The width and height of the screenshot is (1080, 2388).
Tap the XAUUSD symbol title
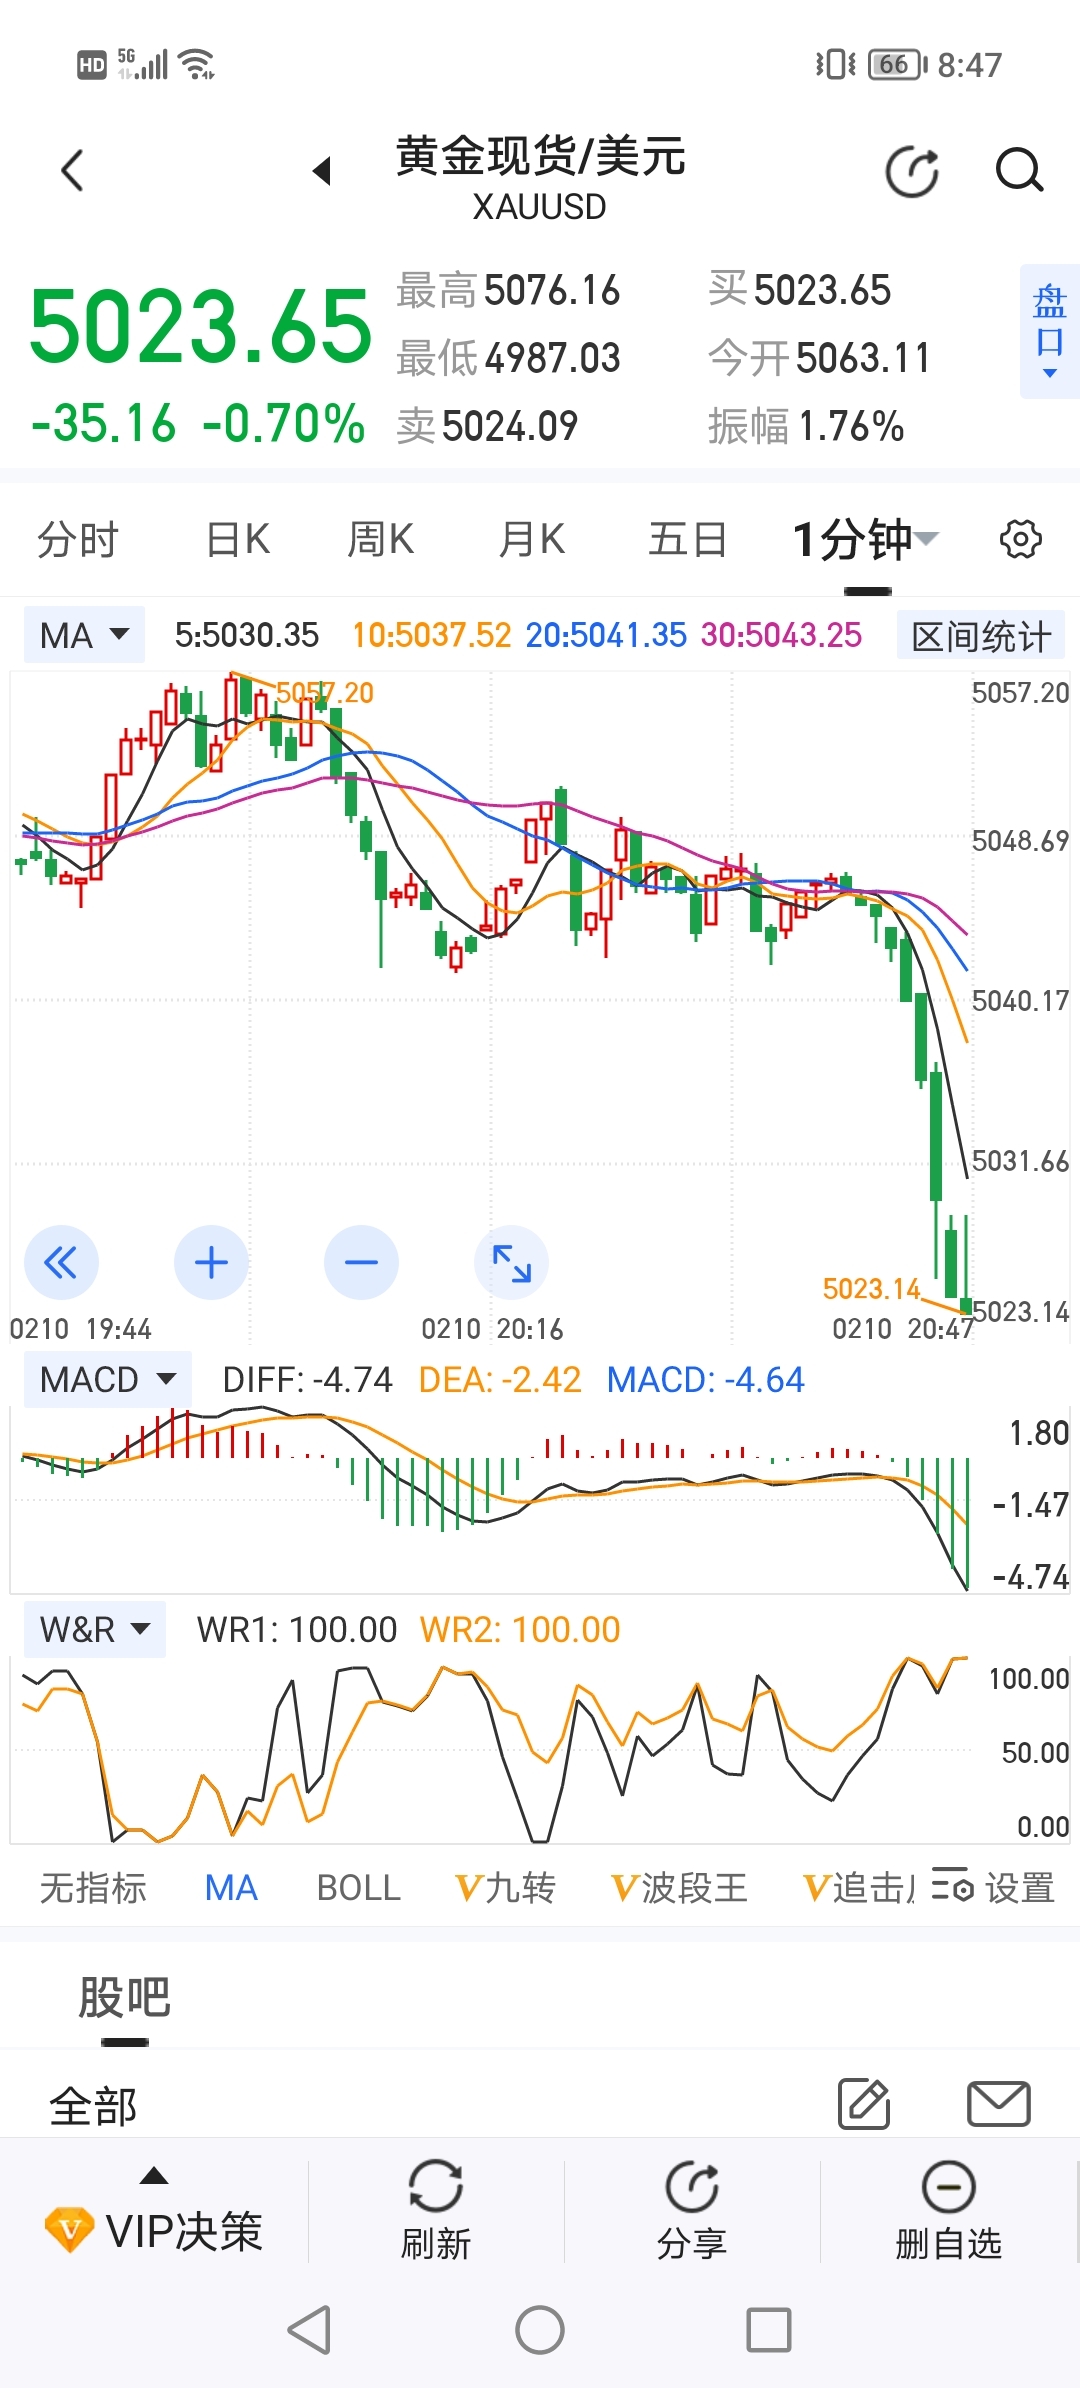[x=540, y=207]
